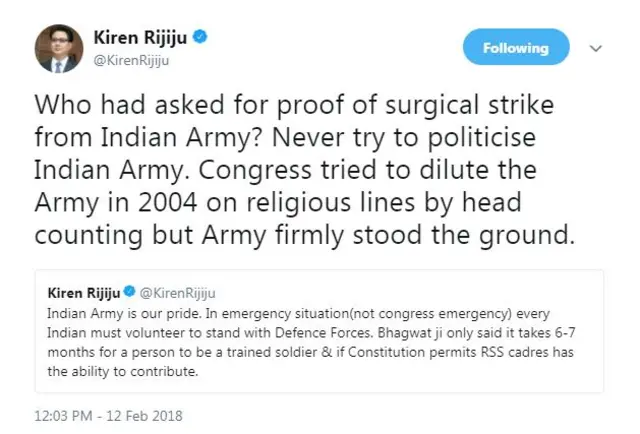The width and height of the screenshot is (640, 434).
Task: Toggle the blue Following button
Action: coord(516,48)
